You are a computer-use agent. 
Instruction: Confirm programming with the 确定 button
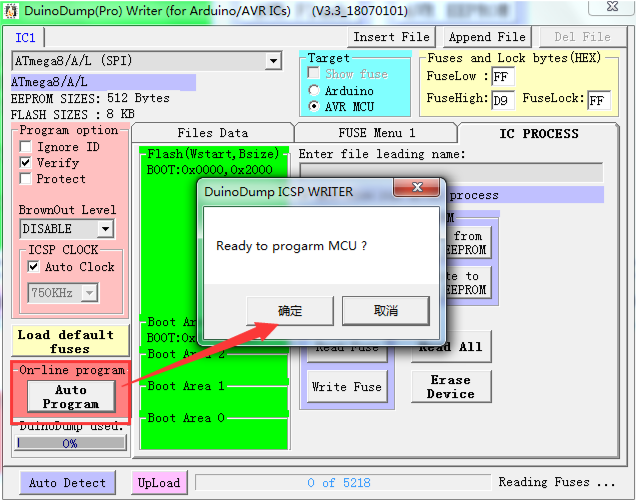[x=290, y=311]
